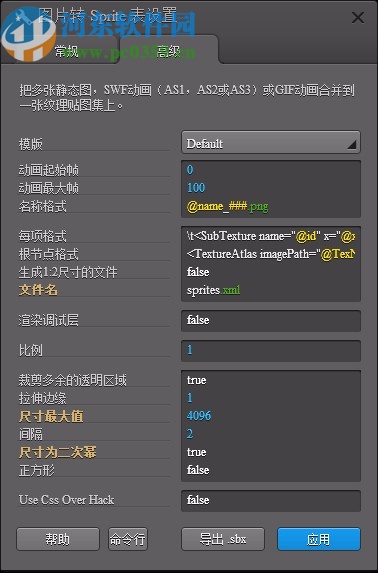Select the 比例 label
Viewport: 378px width, 573px height.
click(31, 350)
